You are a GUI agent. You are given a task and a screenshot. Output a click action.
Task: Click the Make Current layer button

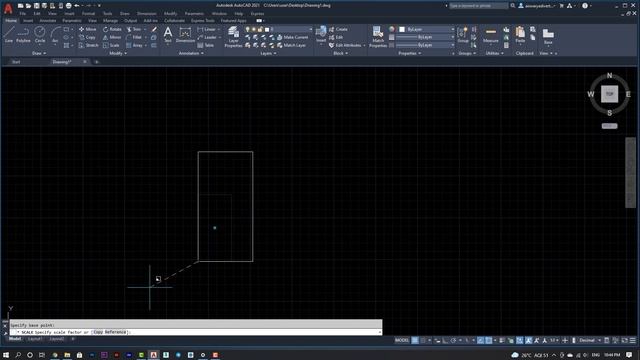tap(292, 37)
